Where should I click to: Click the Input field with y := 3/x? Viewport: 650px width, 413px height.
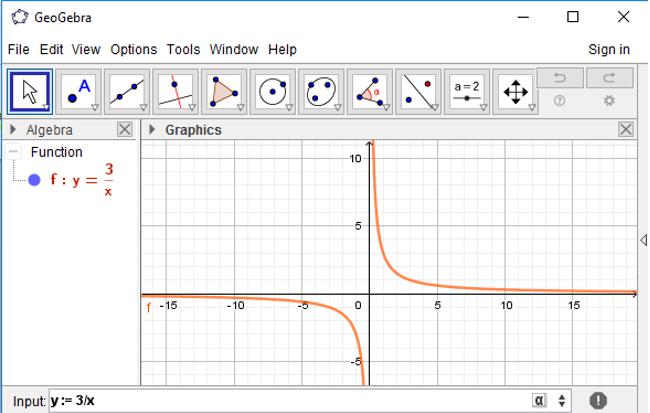[x=290, y=401]
